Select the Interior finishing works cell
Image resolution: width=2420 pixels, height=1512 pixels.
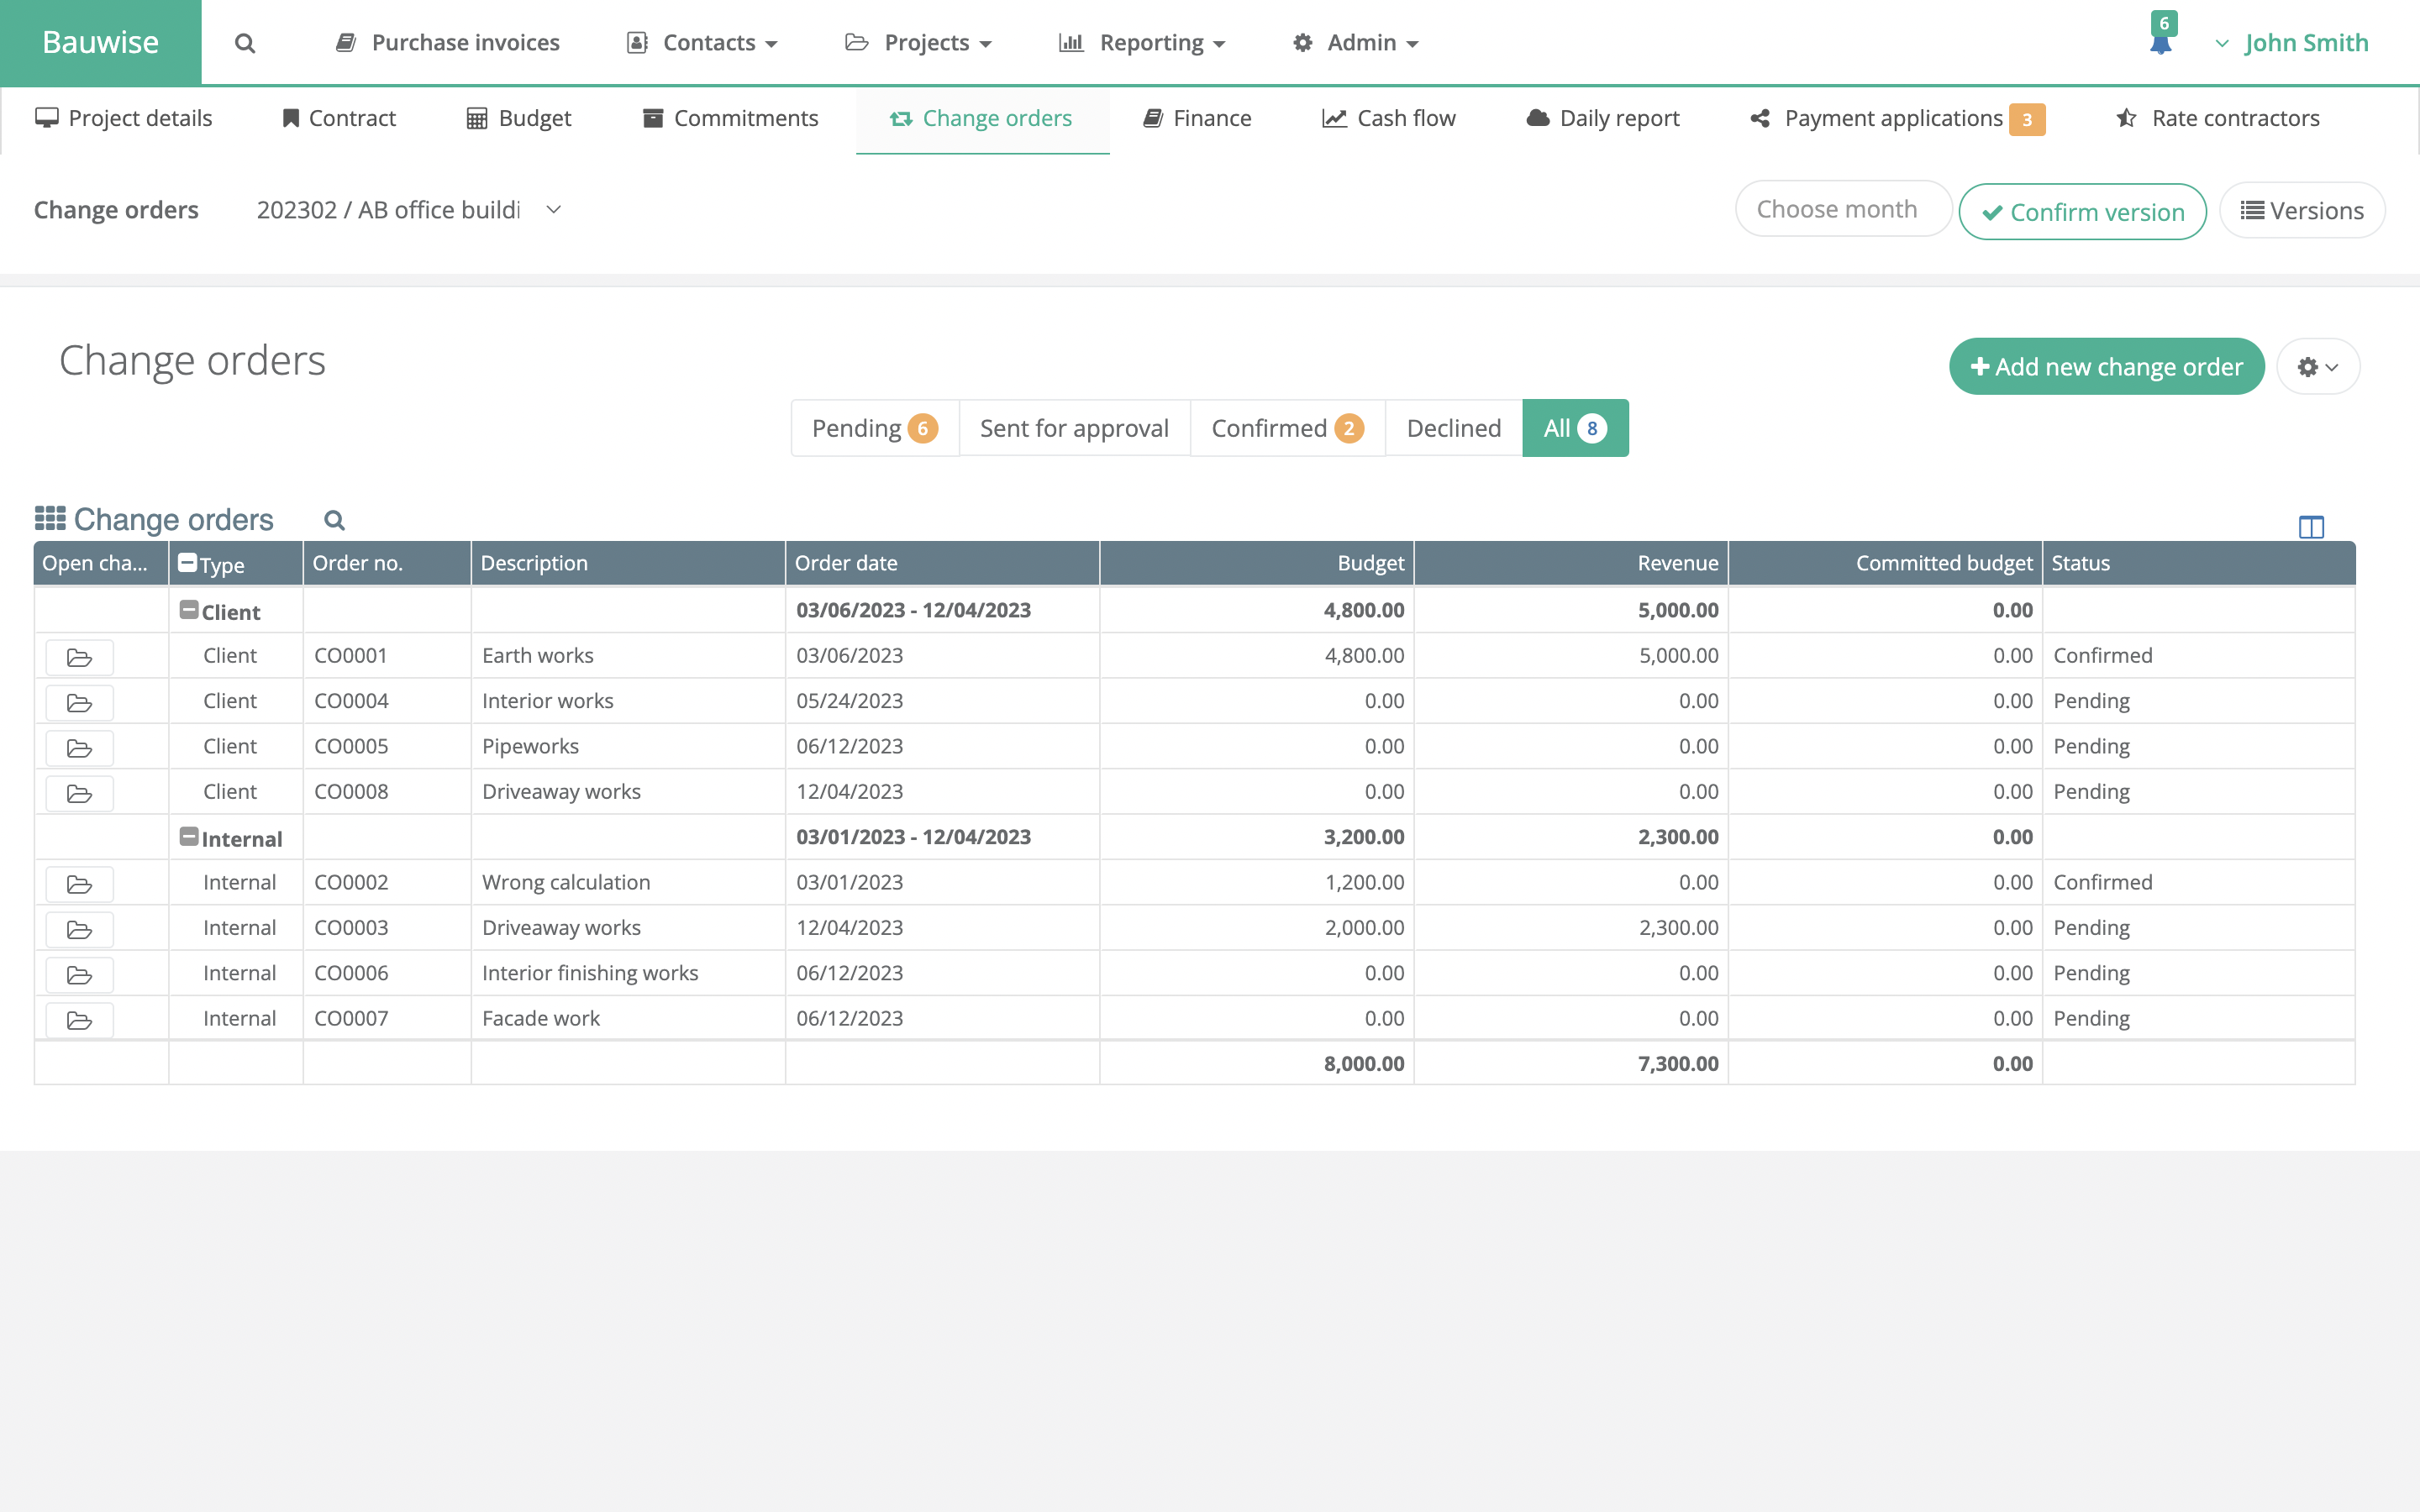coord(628,974)
